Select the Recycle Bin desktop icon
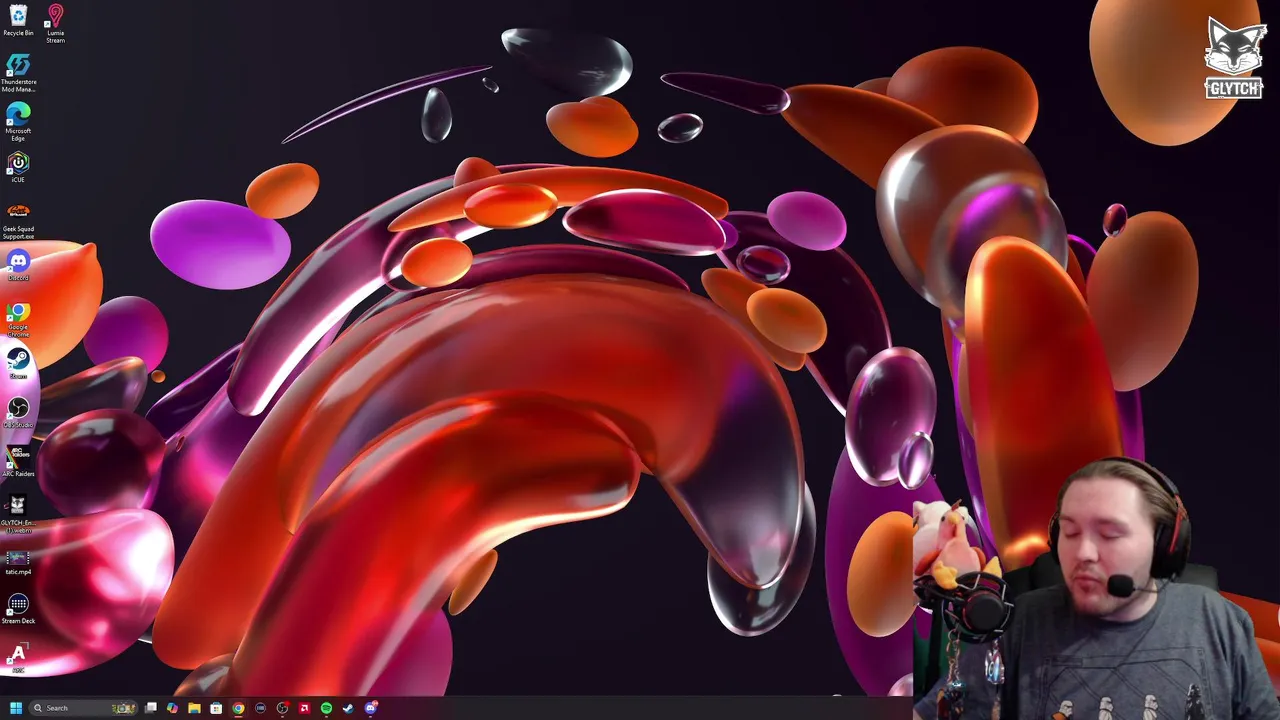 (x=18, y=20)
